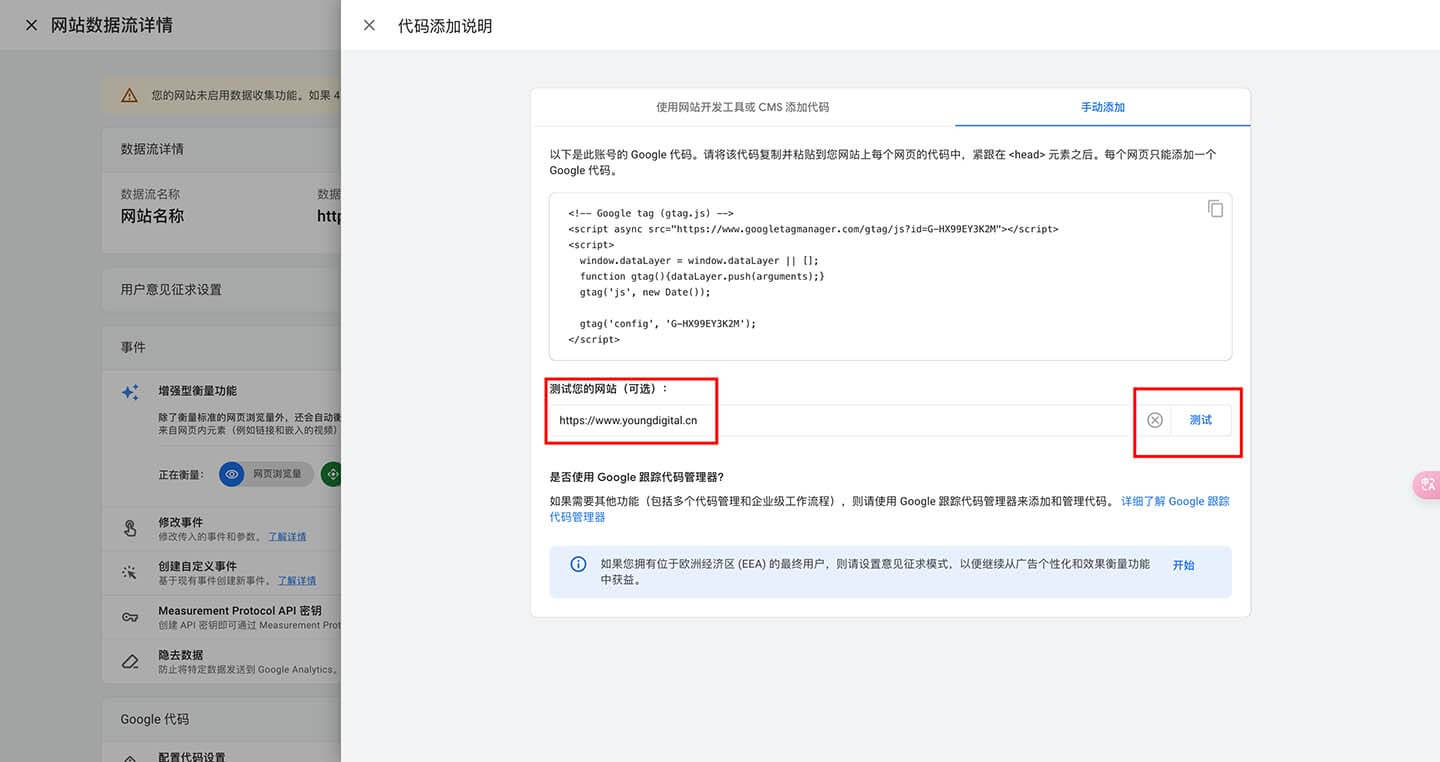Viewport: 1440px width, 762px height.
Task: Click the info icon in EEA notice
Action: point(578,564)
